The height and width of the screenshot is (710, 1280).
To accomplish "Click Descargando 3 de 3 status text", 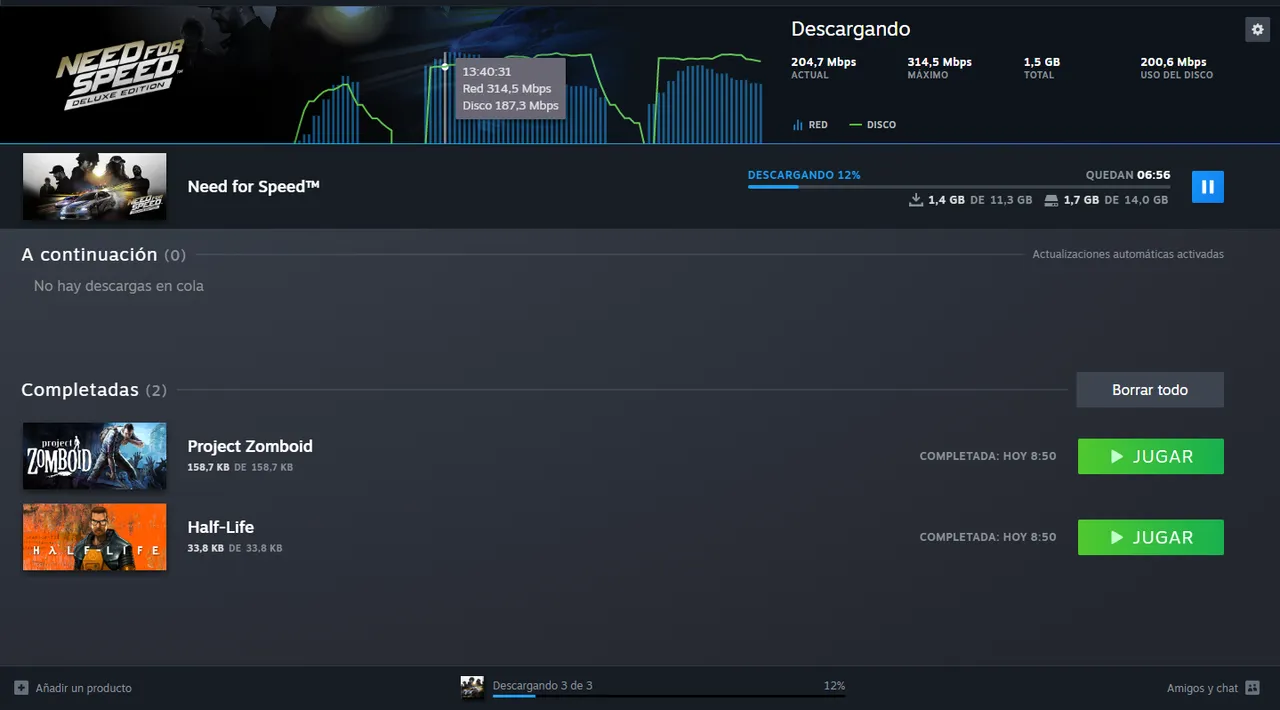I will pos(543,686).
